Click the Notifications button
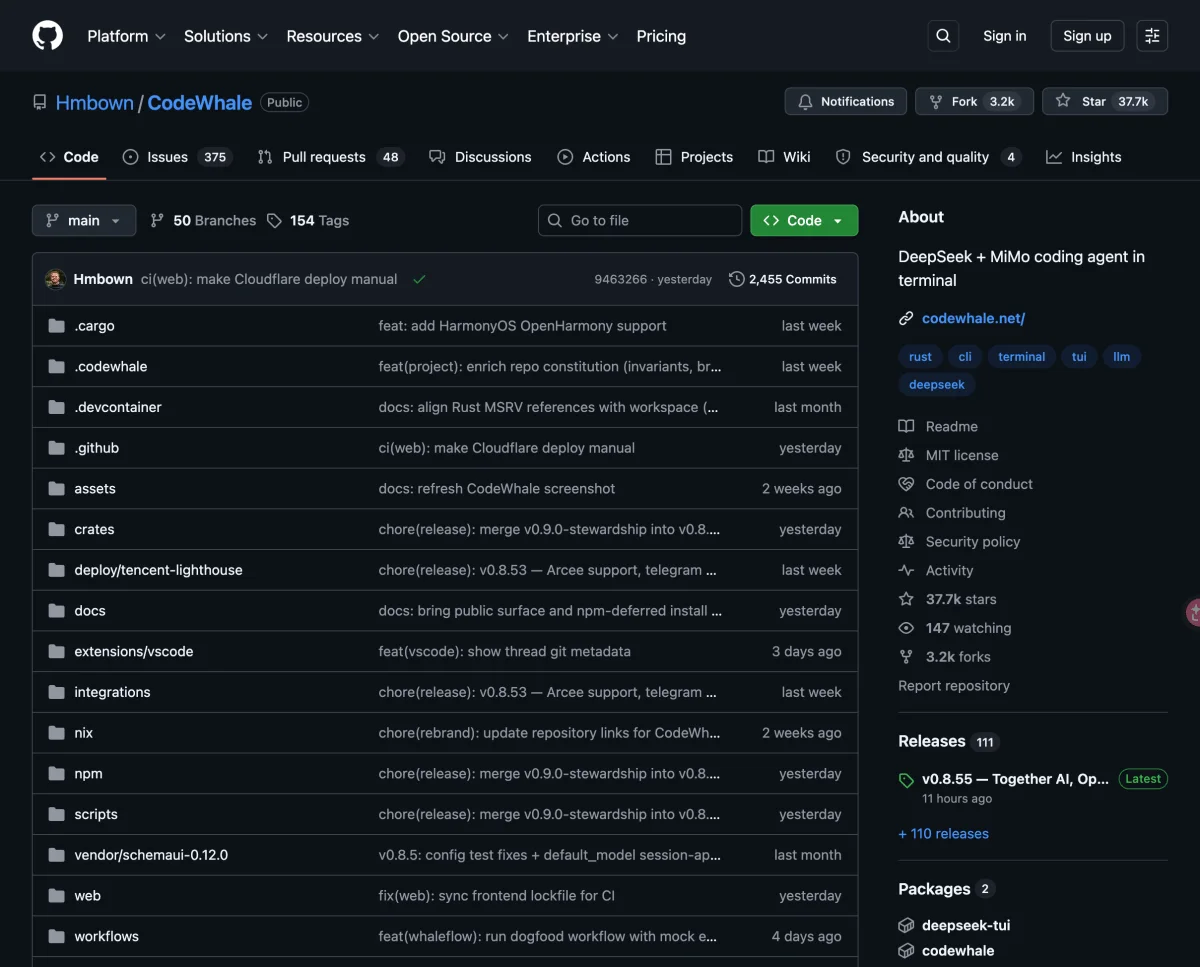Viewport: 1200px width, 967px height. coord(846,102)
